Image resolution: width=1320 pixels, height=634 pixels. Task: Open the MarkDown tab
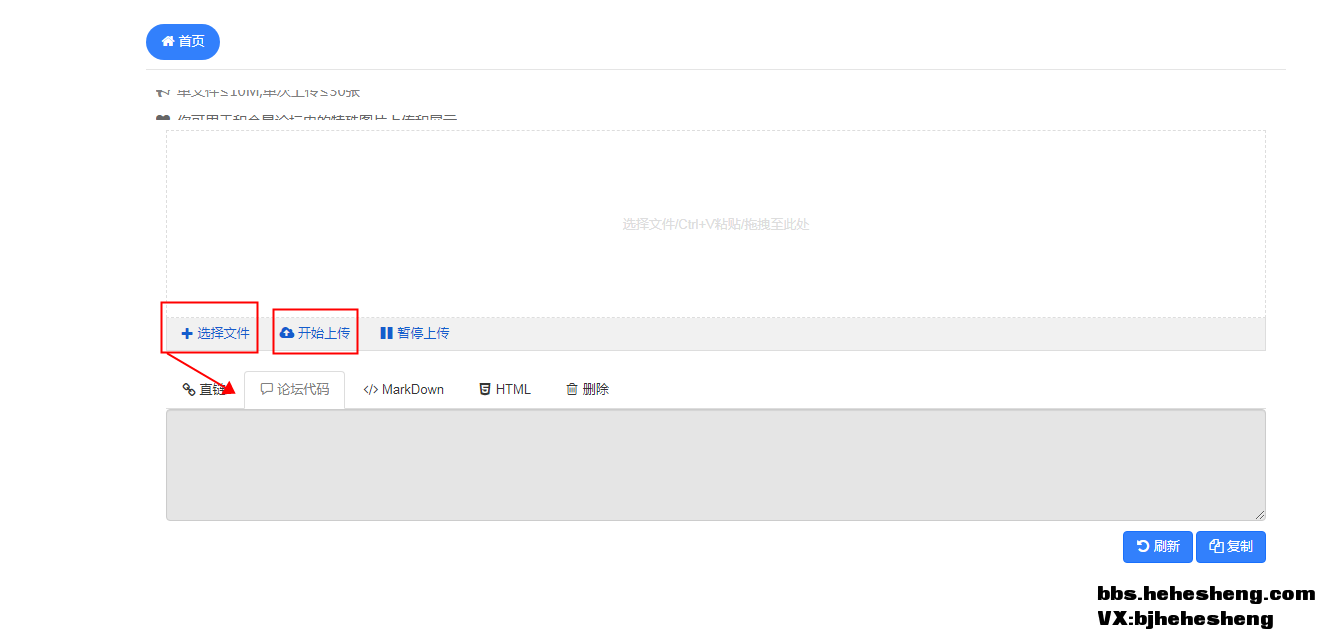(412, 389)
